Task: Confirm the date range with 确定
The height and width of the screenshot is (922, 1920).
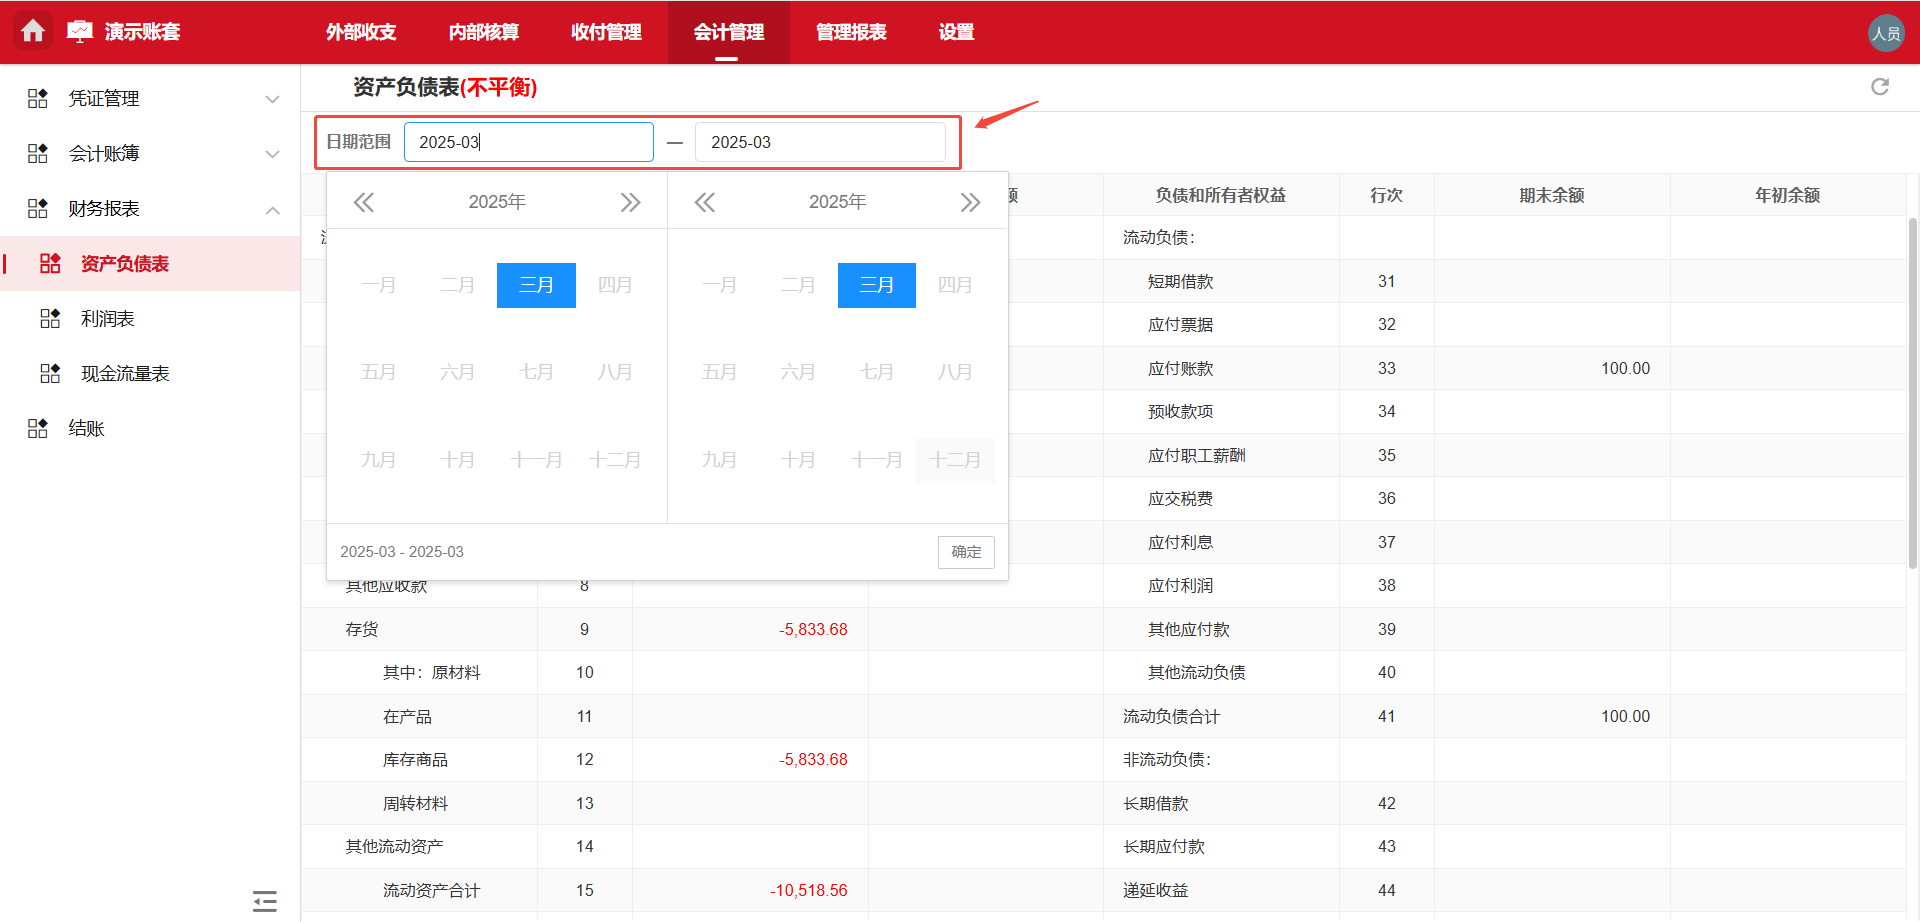Action: (x=965, y=552)
